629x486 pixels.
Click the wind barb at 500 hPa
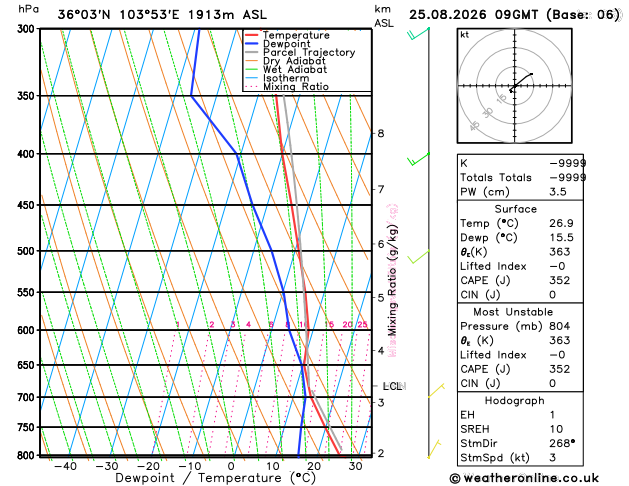tap(418, 257)
